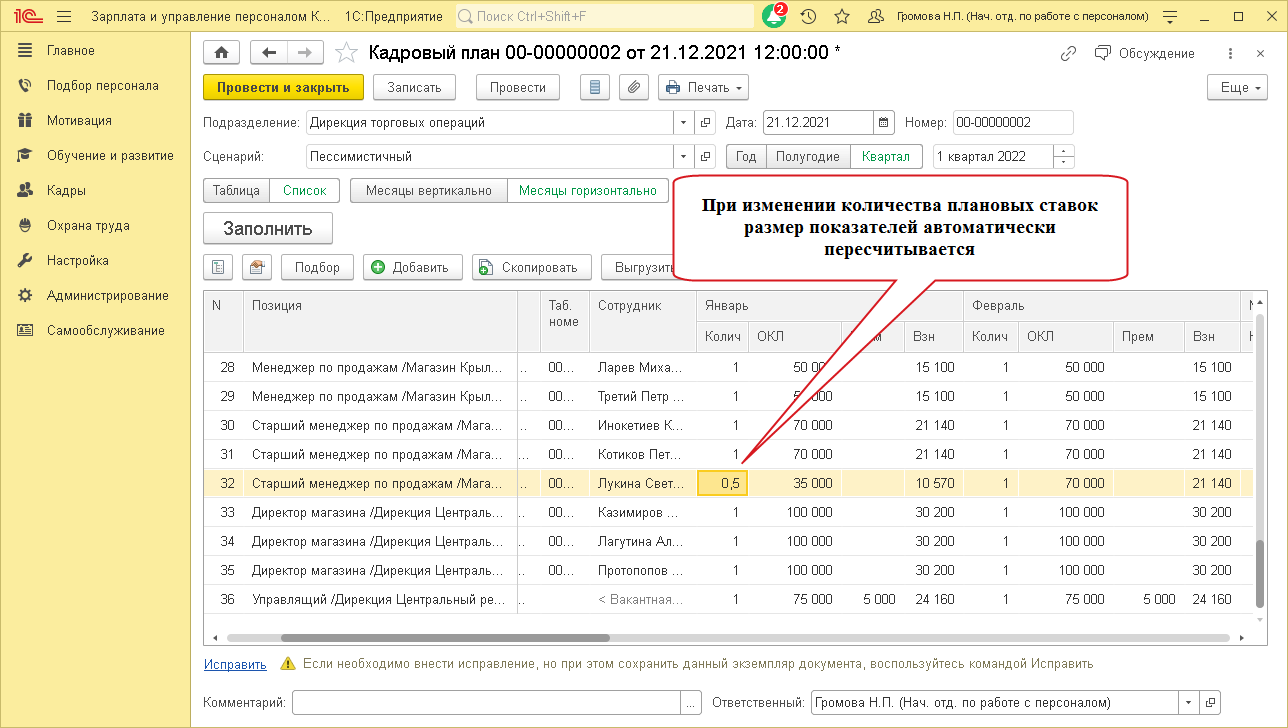Viewport: 1288px width, 728px height.
Task: Click the Провести button
Action: point(518,88)
